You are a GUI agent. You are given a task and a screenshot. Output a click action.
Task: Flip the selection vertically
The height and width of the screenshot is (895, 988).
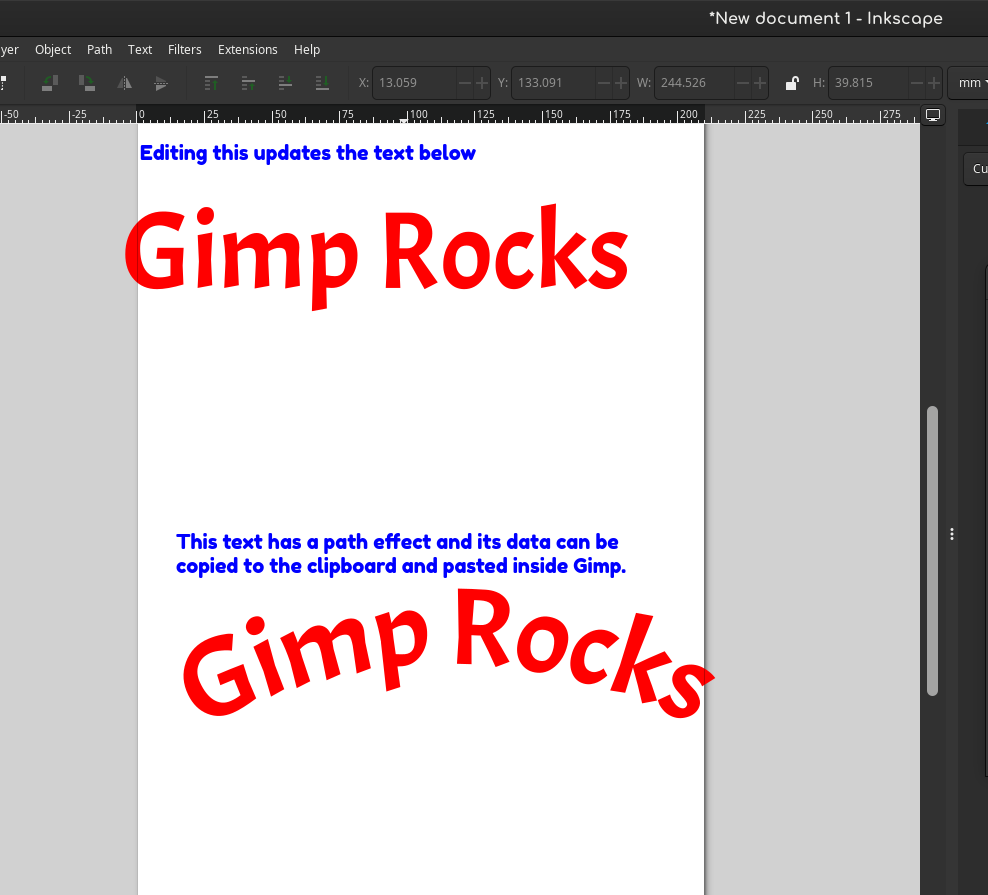(x=161, y=83)
